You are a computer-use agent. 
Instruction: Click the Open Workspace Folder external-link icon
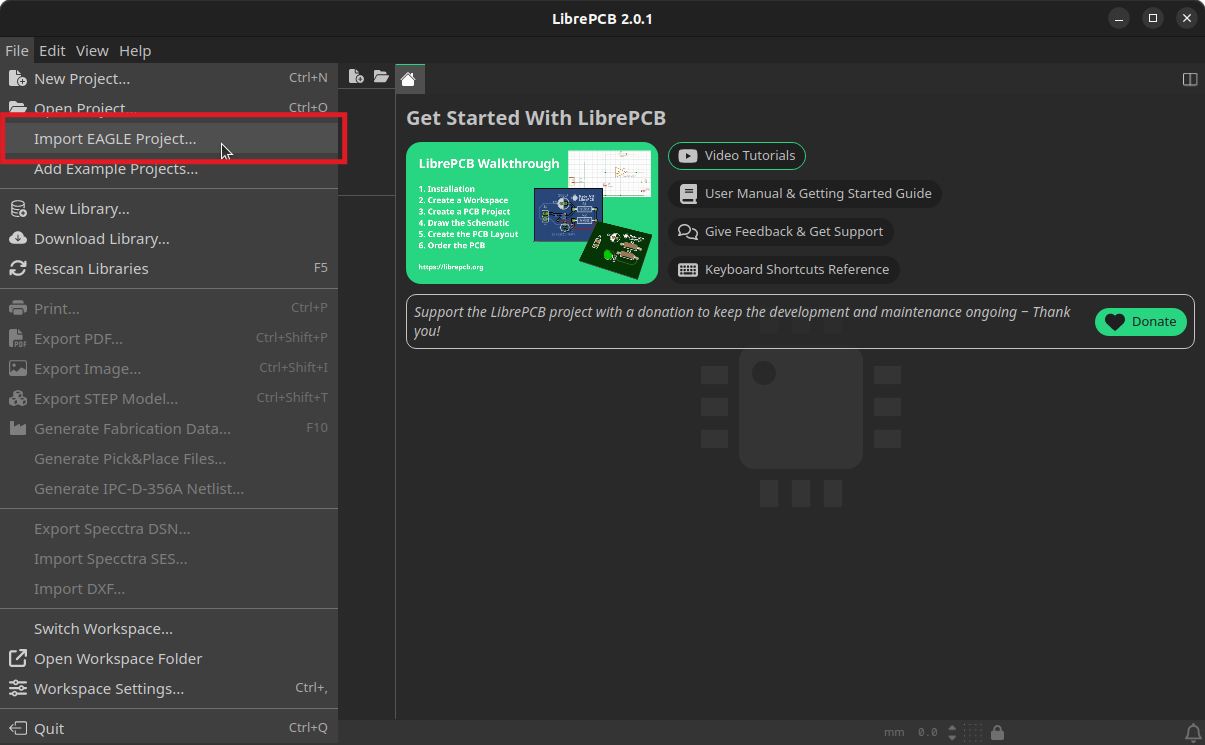click(17, 659)
